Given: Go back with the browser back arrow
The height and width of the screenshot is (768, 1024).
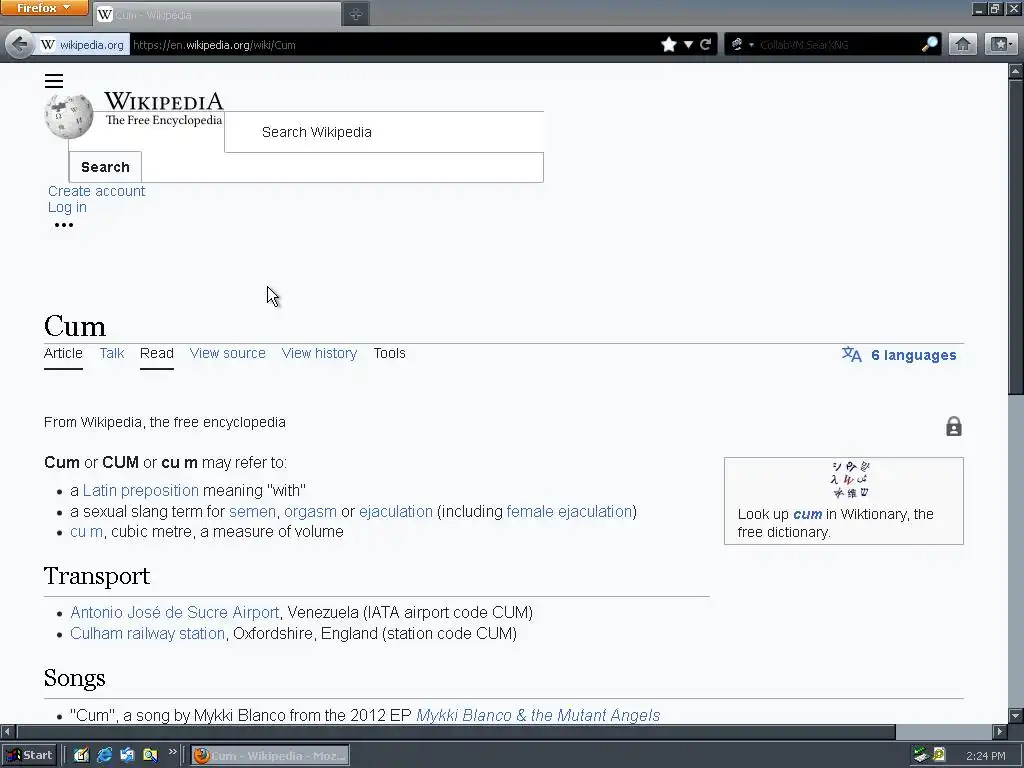Looking at the screenshot, I should point(19,44).
